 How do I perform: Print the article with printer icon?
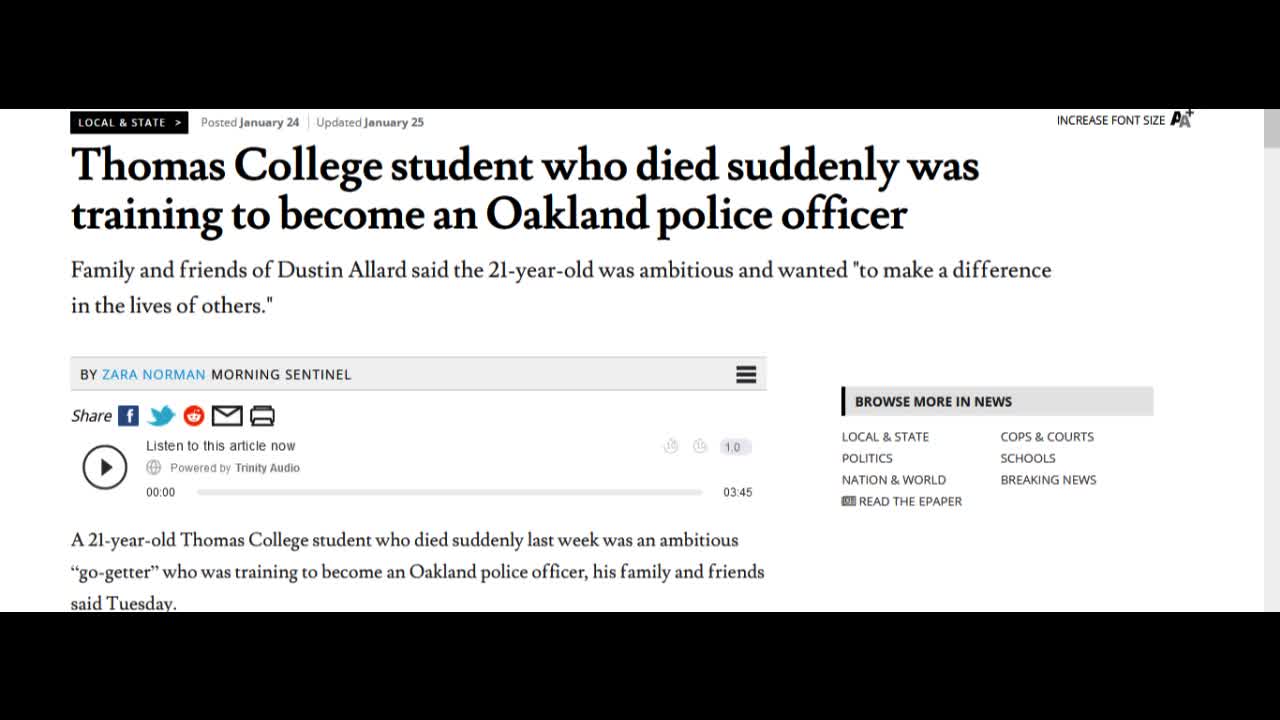262,416
